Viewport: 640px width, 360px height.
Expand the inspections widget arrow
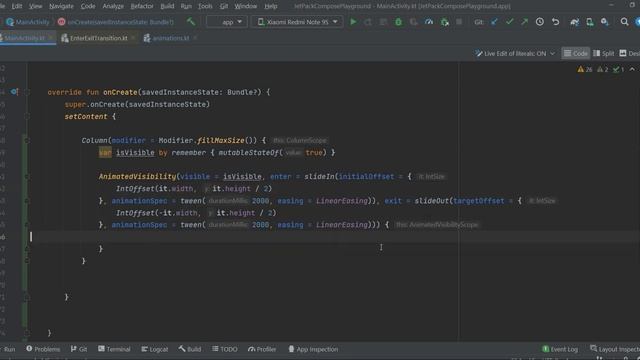632,69
